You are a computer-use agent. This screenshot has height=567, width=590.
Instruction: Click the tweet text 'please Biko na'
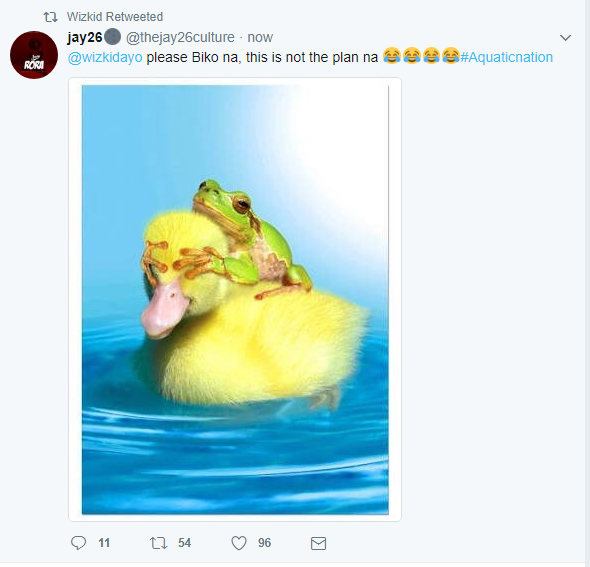pyautogui.click(x=194, y=57)
